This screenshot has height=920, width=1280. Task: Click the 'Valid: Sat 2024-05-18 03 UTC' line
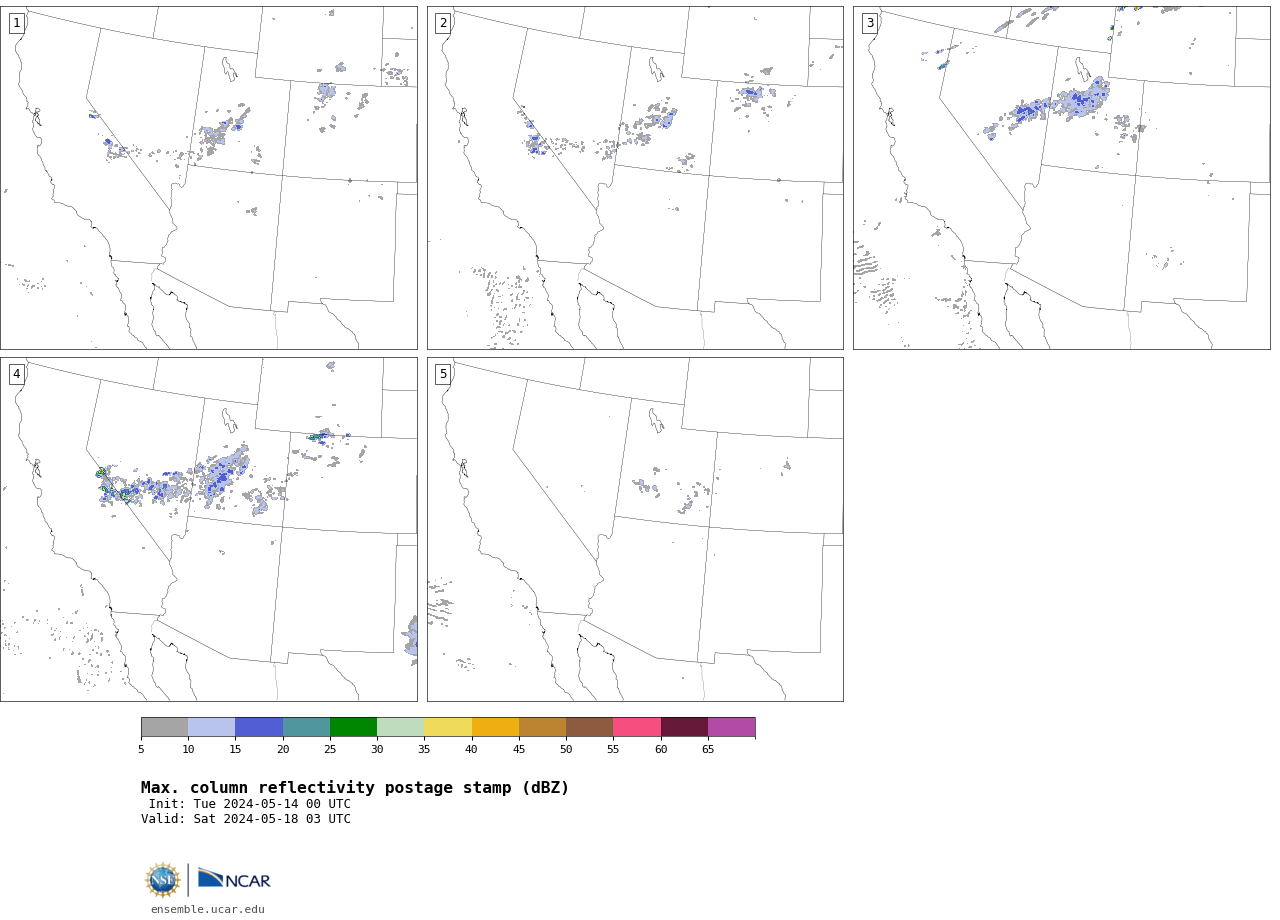click(x=246, y=819)
